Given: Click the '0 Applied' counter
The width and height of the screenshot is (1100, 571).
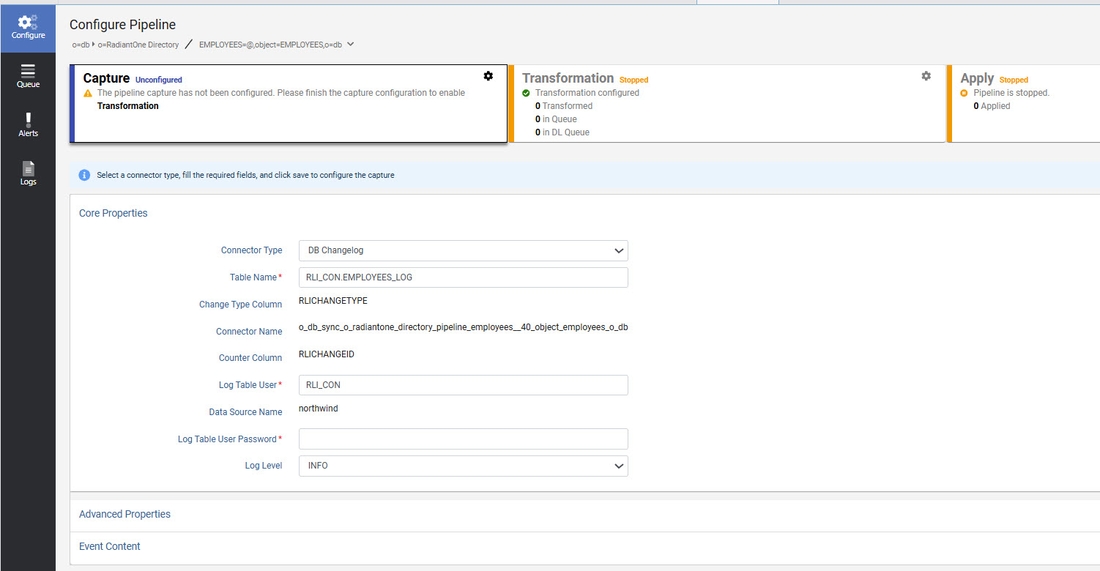Looking at the screenshot, I should [x=991, y=106].
